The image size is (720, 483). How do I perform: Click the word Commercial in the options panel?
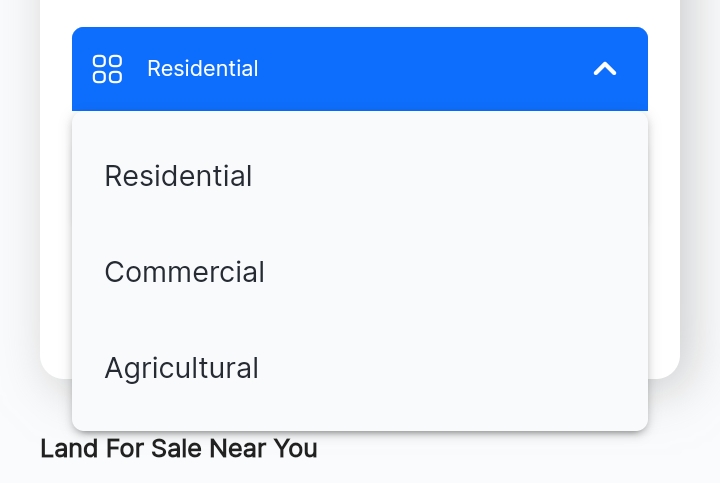tap(184, 271)
